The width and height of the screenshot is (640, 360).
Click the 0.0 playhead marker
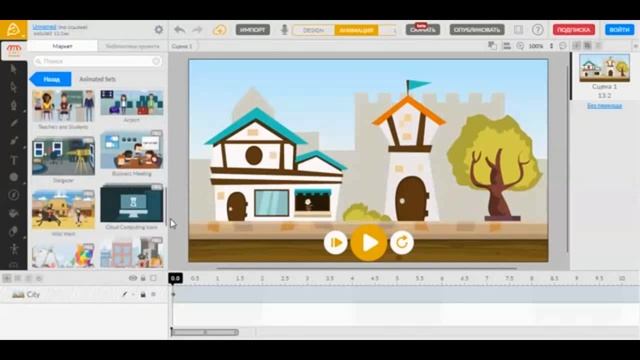(x=175, y=278)
